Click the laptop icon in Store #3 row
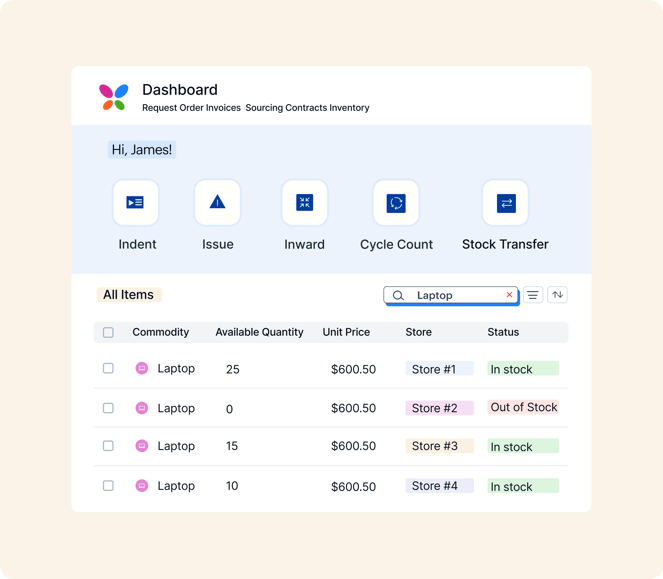This screenshot has height=579, width=663. 142,446
